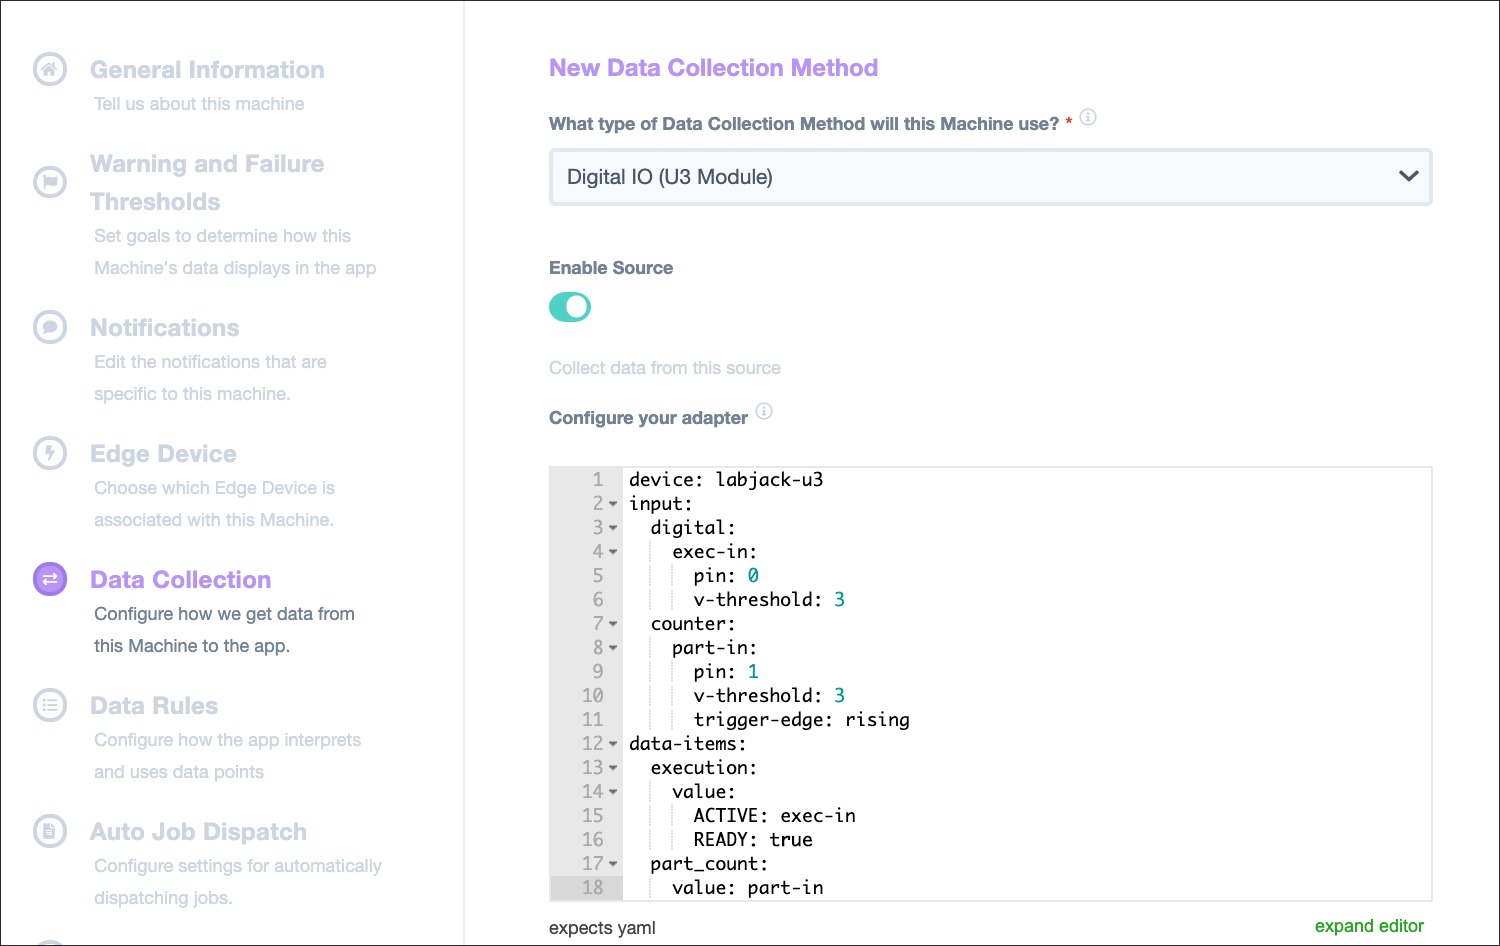
Task: Open the Data Rules step
Action: pyautogui.click(x=154, y=706)
